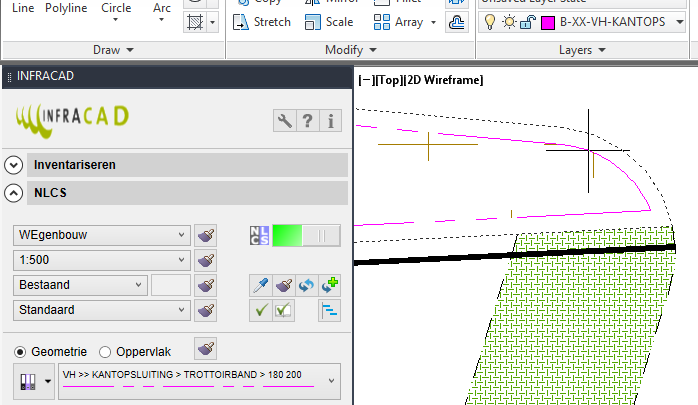Select the Geometrie radio button

click(20, 352)
